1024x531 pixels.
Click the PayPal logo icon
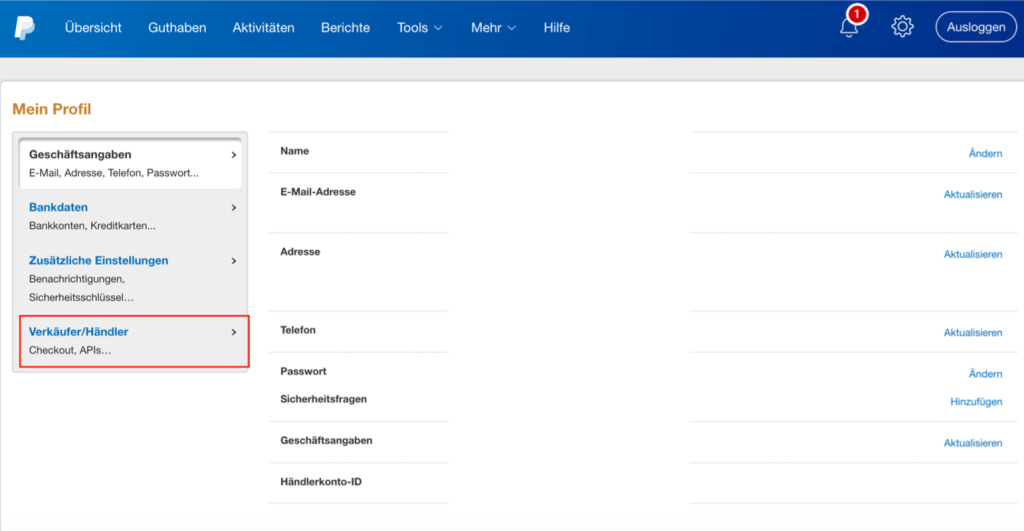25,27
